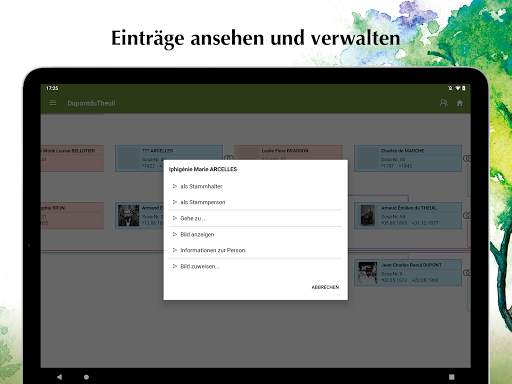Go to home via house icon

(x=460, y=103)
